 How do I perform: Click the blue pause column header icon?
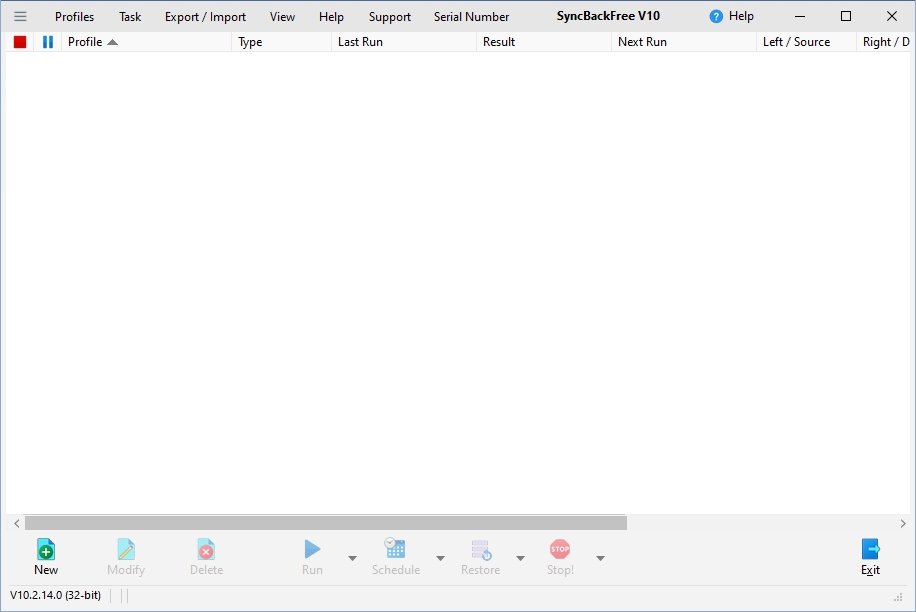click(x=47, y=42)
